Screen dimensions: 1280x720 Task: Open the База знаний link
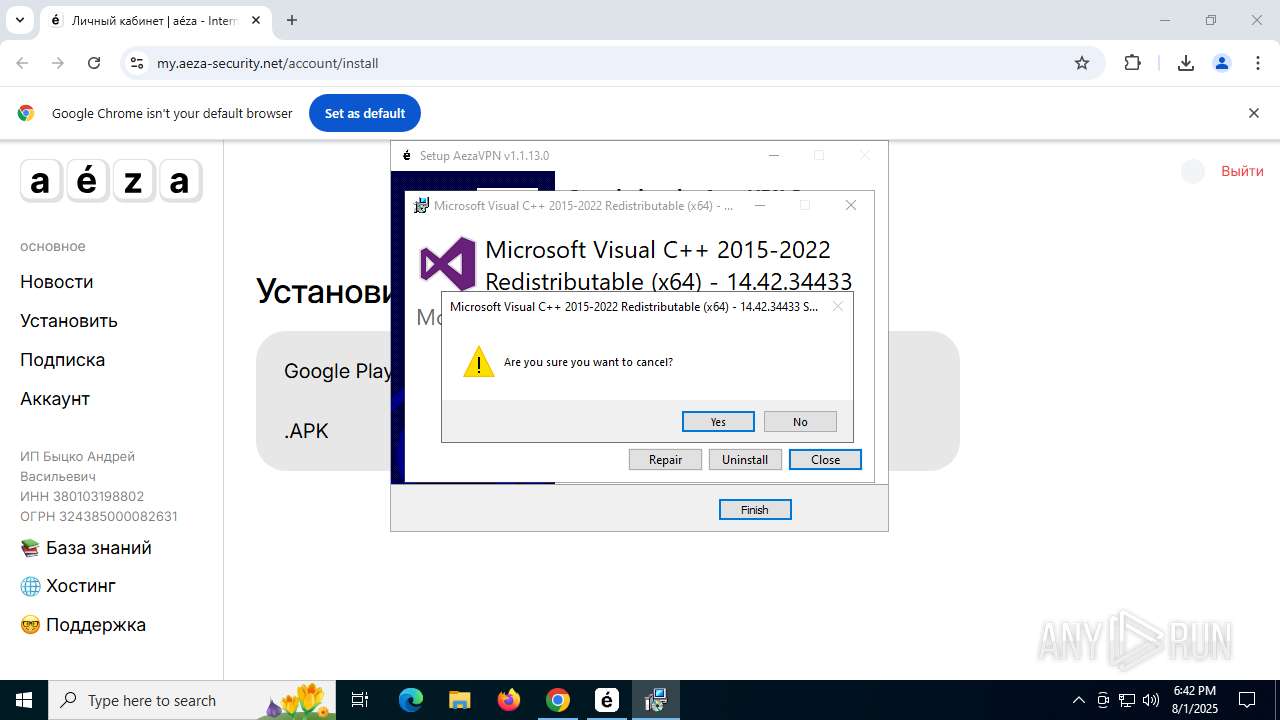tap(86, 548)
